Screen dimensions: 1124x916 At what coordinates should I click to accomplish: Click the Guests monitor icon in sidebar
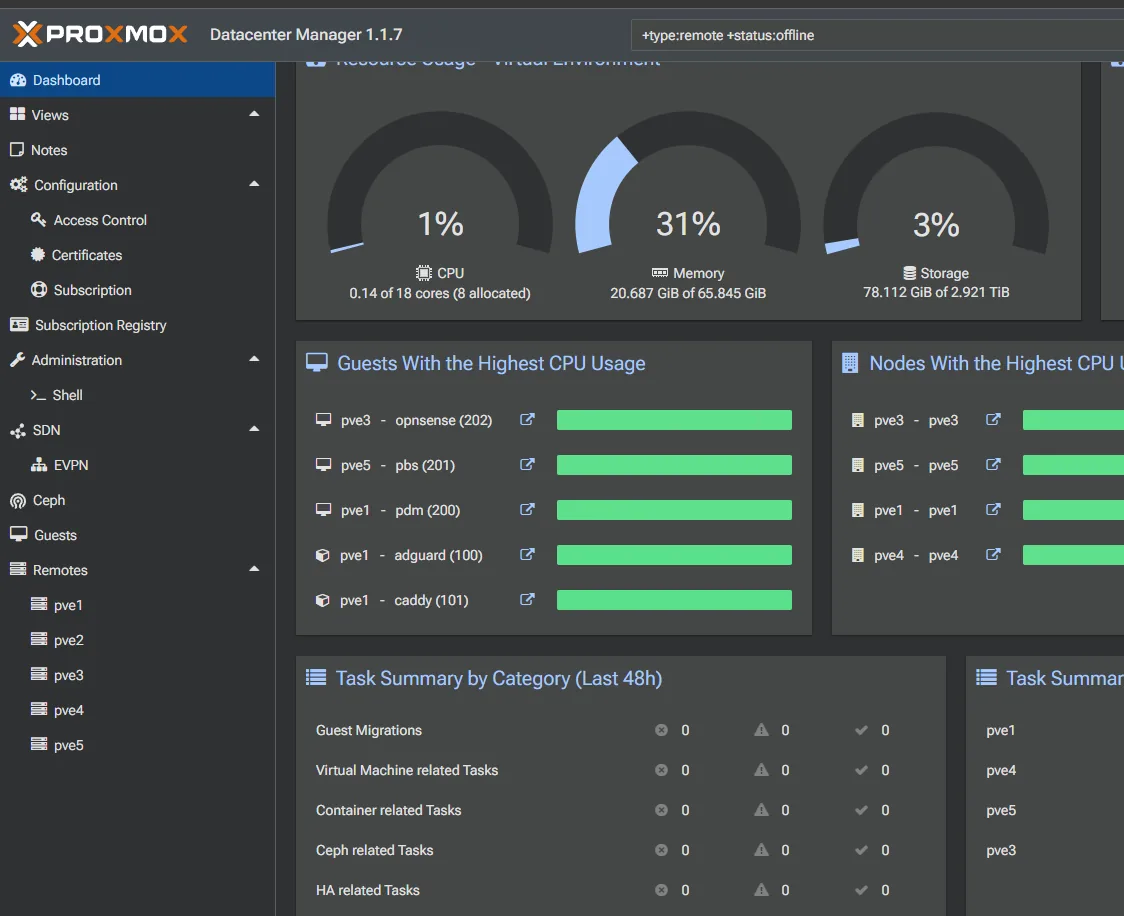point(19,534)
